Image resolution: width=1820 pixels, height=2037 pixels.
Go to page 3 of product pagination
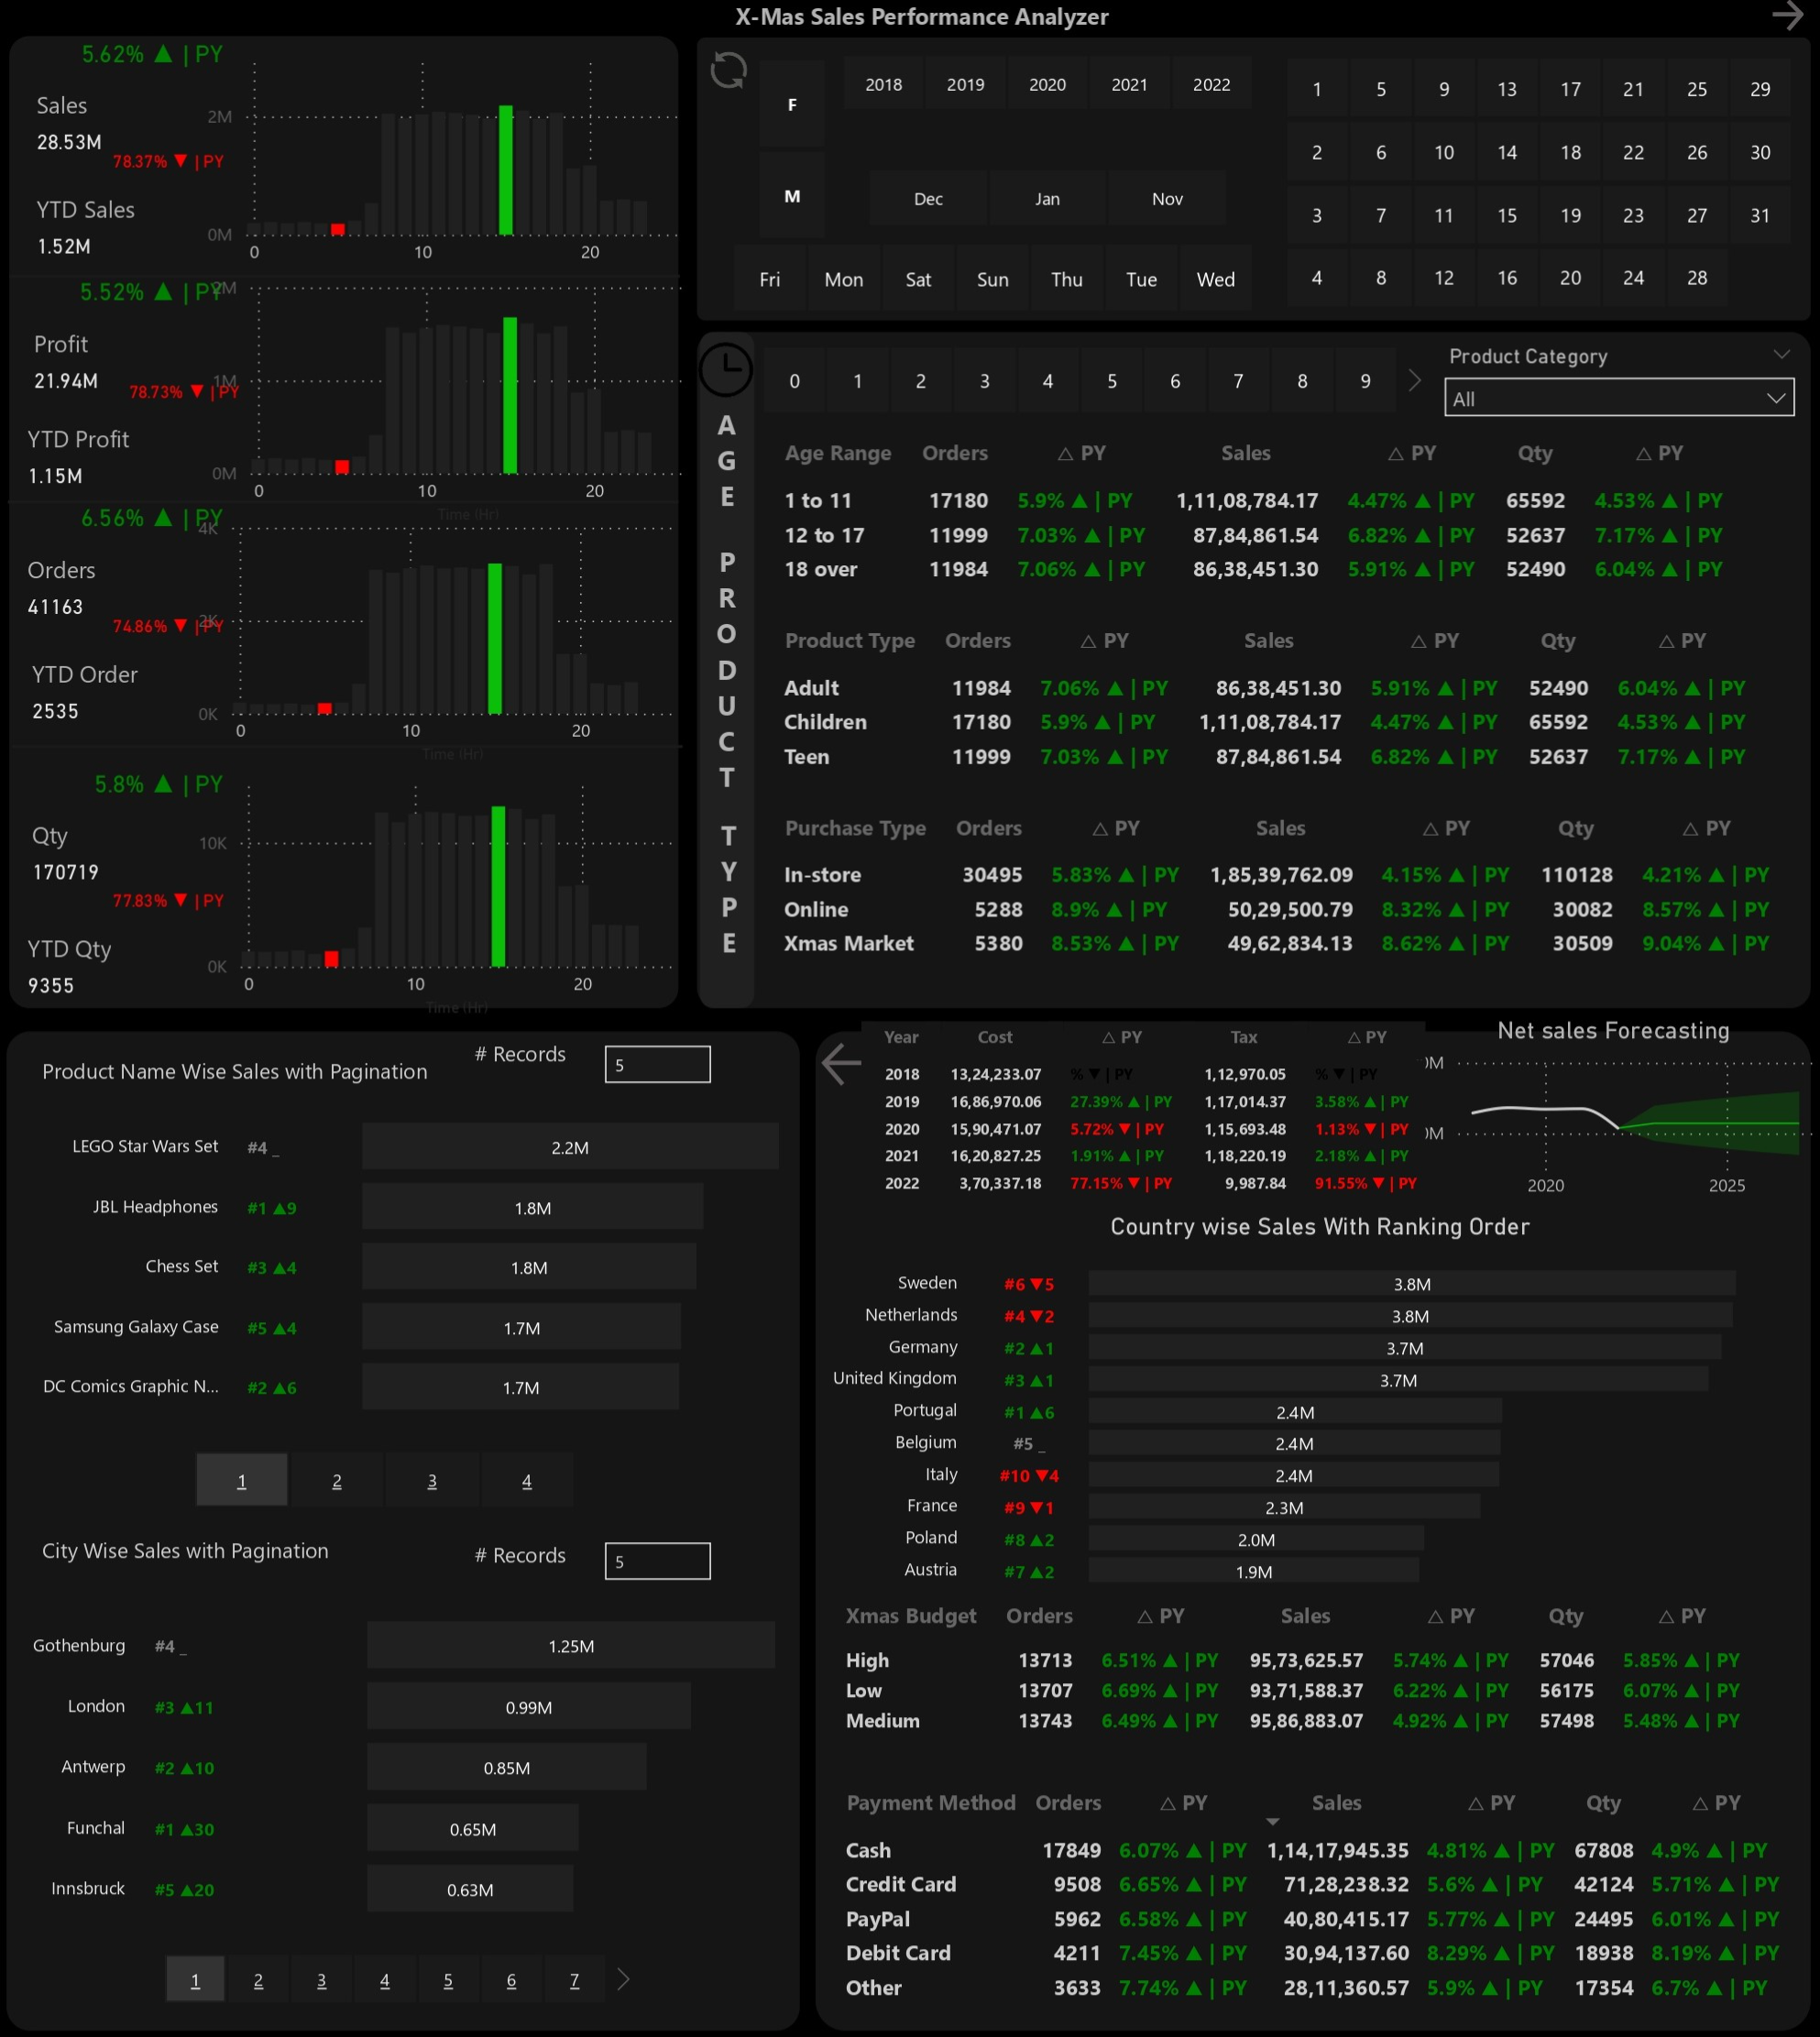(x=431, y=1481)
